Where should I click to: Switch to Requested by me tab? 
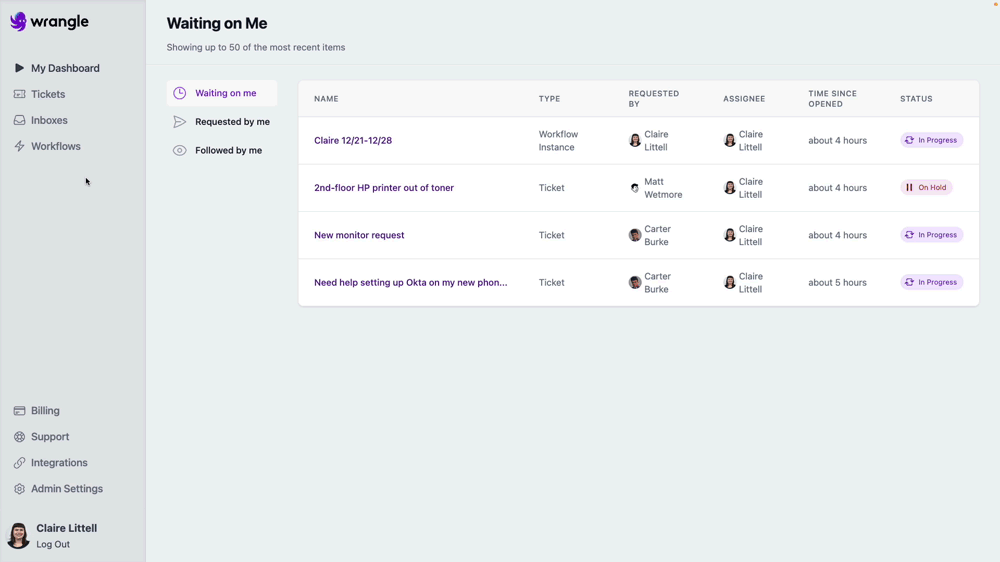[x=232, y=122]
